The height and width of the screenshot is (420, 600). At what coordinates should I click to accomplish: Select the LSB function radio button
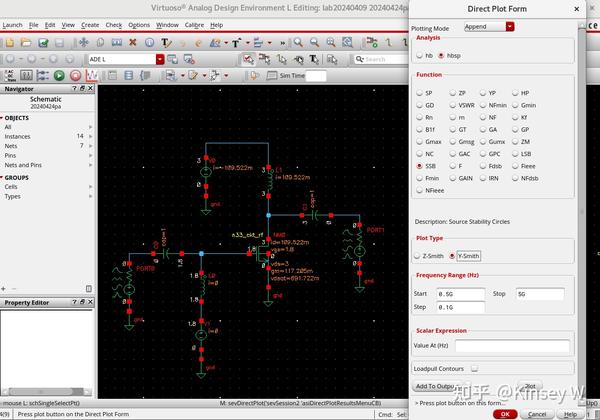(x=515, y=154)
